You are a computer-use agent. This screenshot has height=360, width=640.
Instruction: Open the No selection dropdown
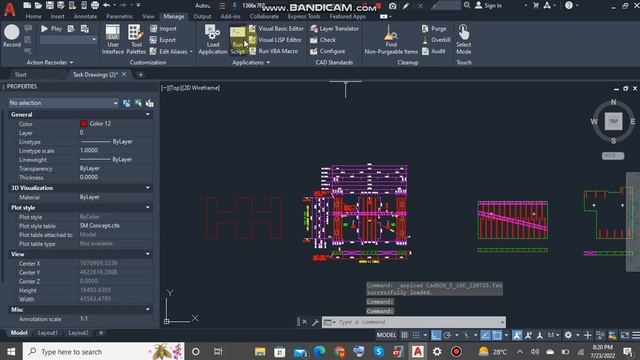pos(64,103)
